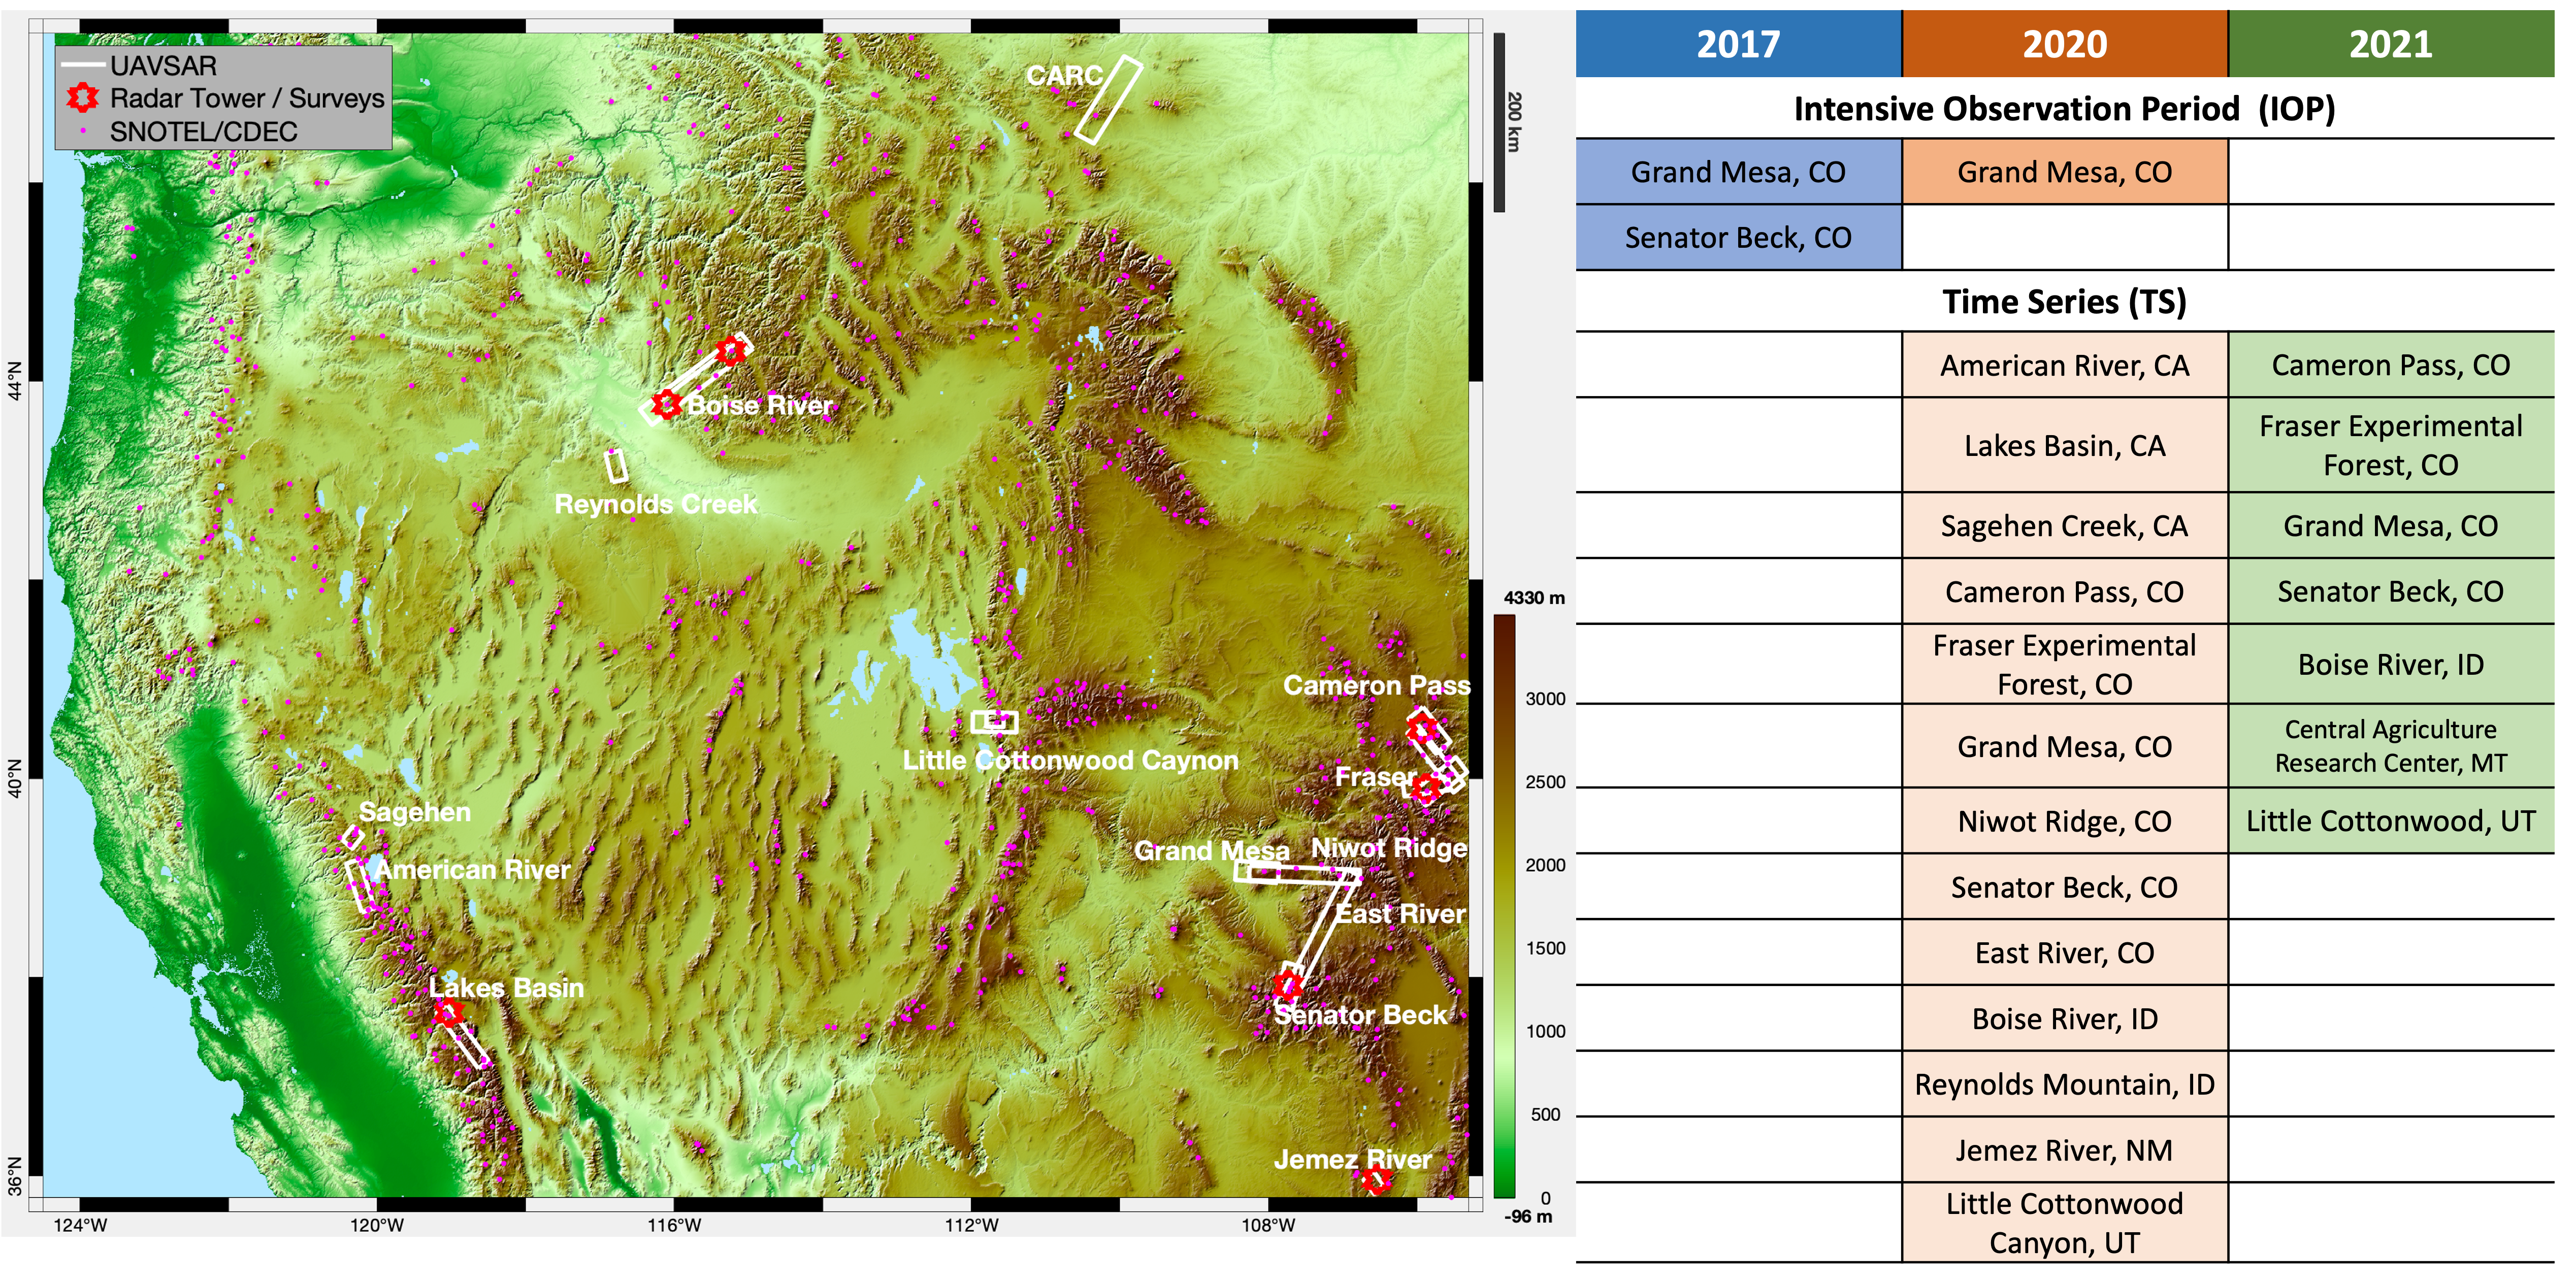Click the Little Cottonwood Canyon, UT table cell
Viewport: 2576px width, 1282px height.
click(x=2064, y=1222)
